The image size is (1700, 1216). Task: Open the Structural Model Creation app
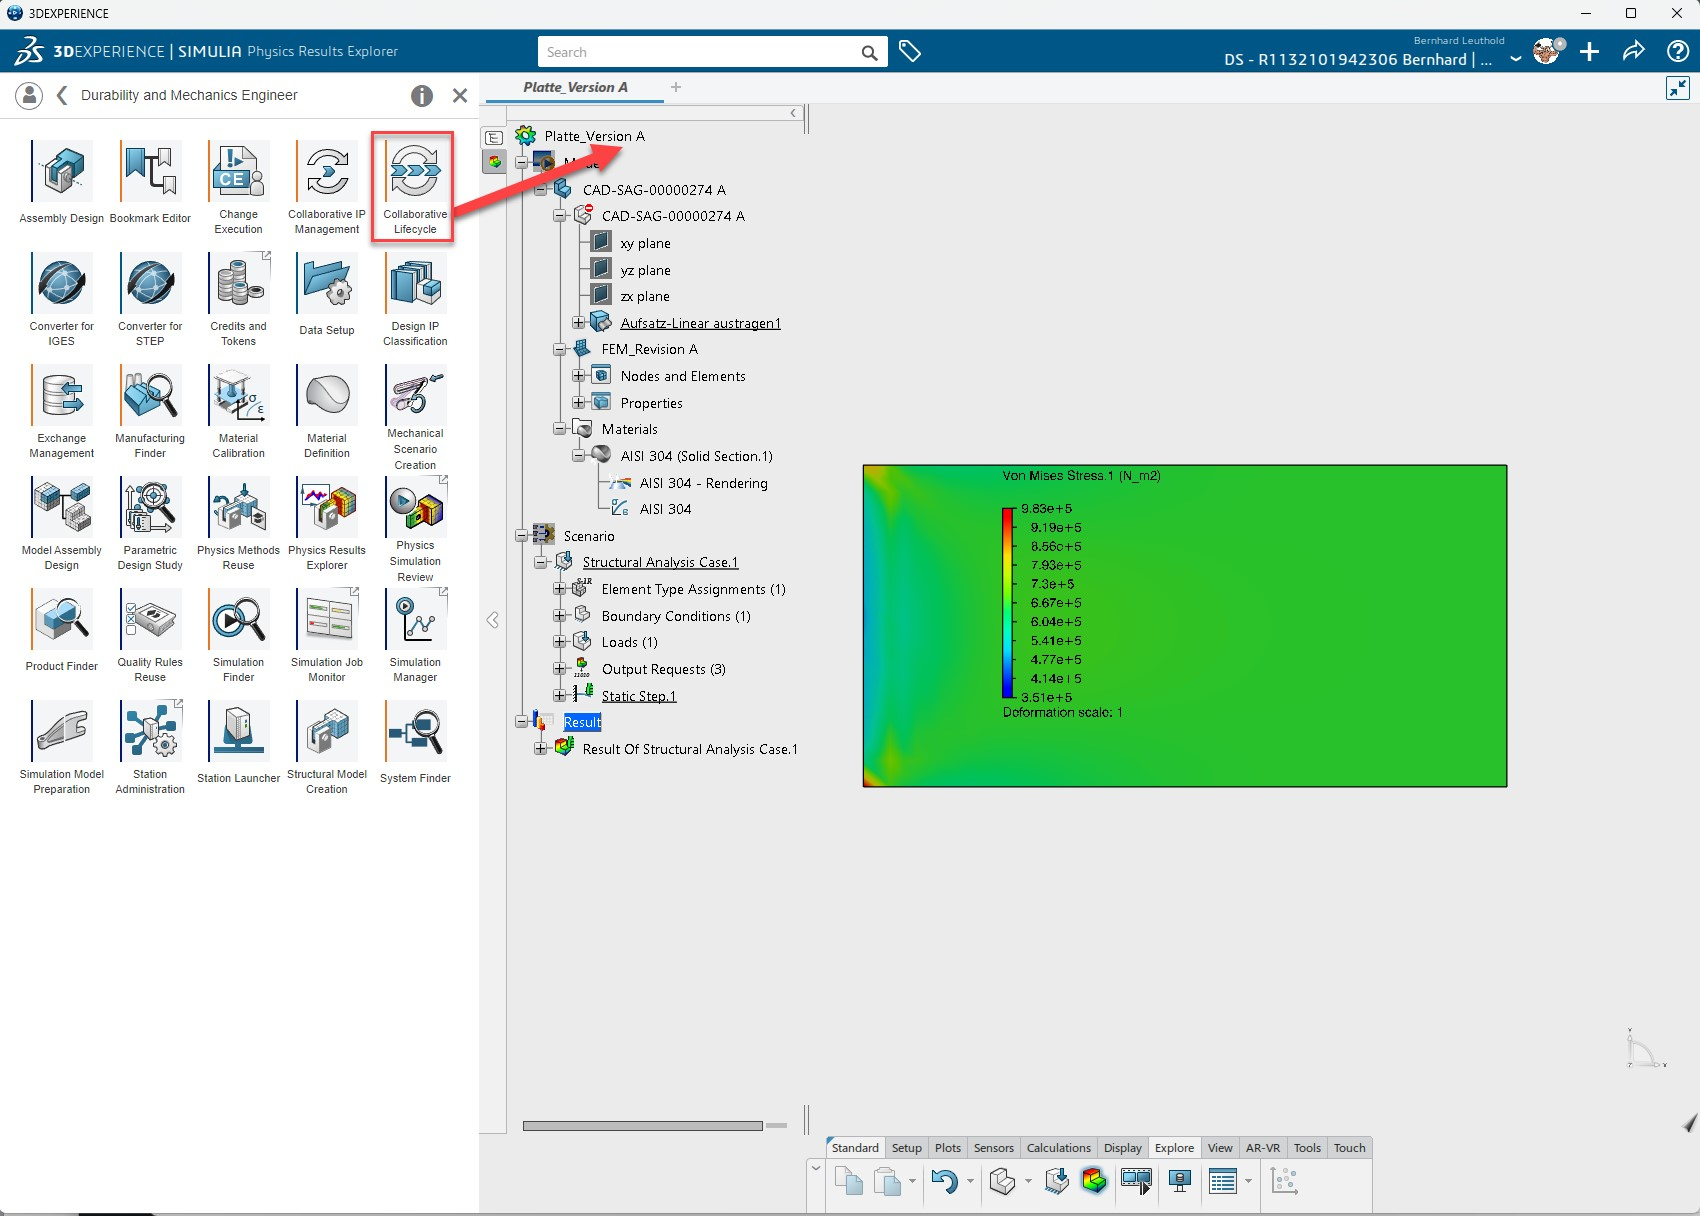click(x=327, y=746)
